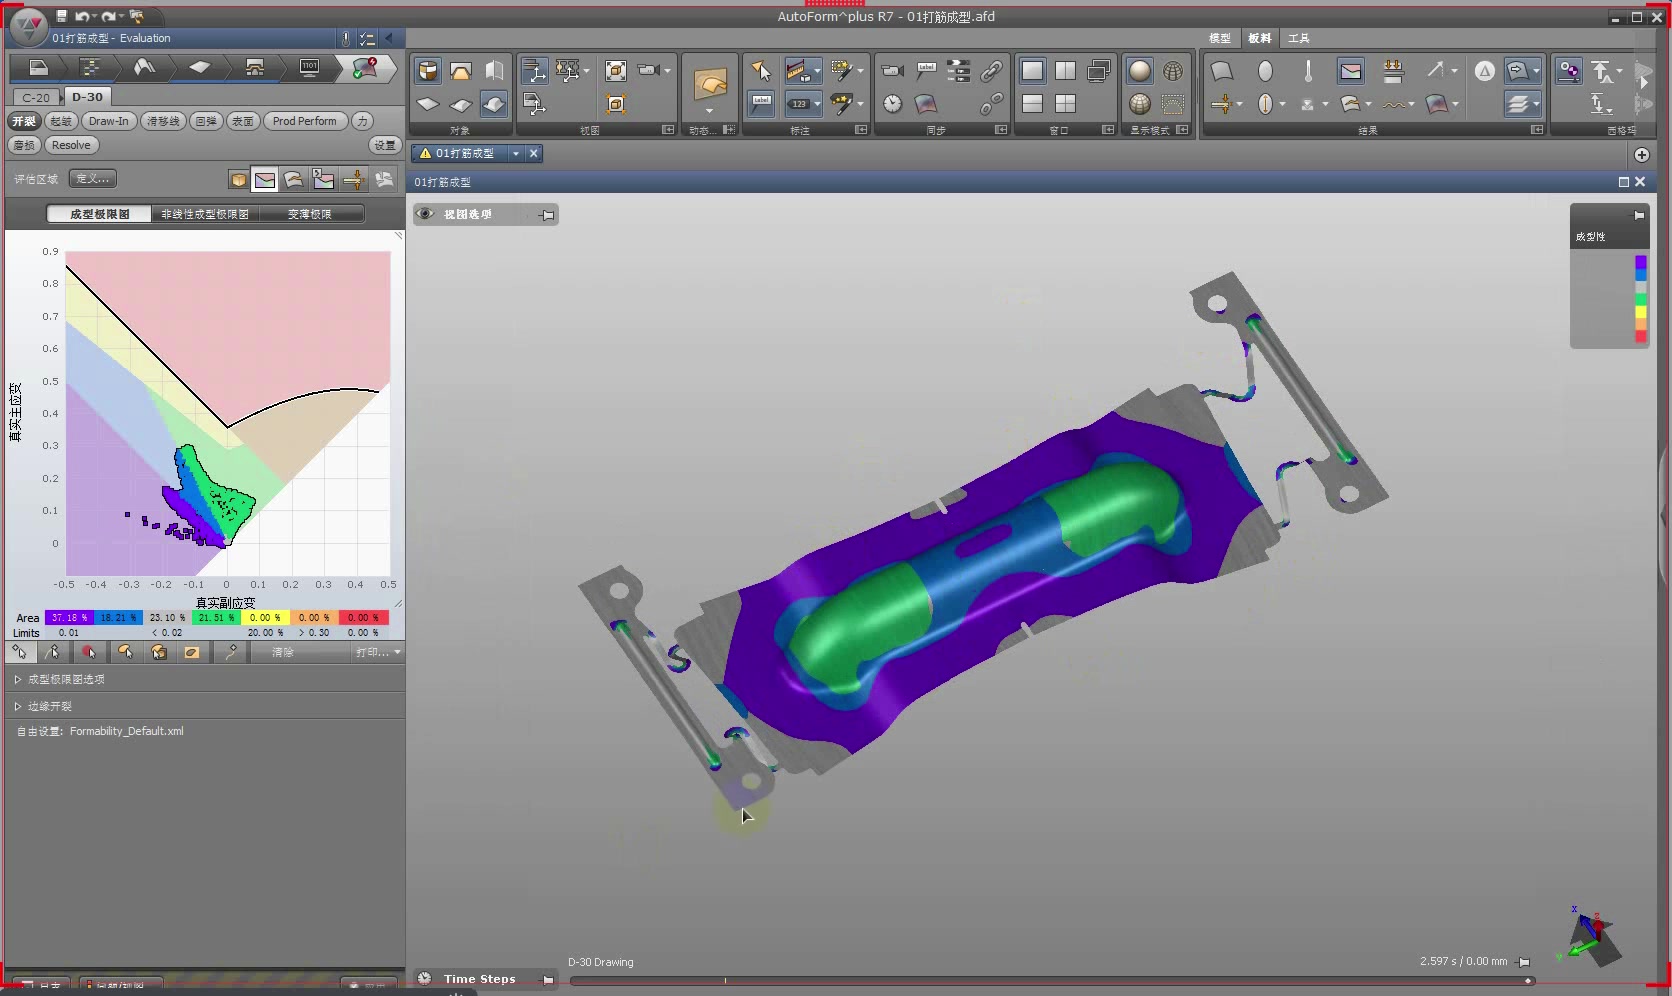
Task: Select the thermometer icon in results toolbar
Action: tap(1308, 71)
